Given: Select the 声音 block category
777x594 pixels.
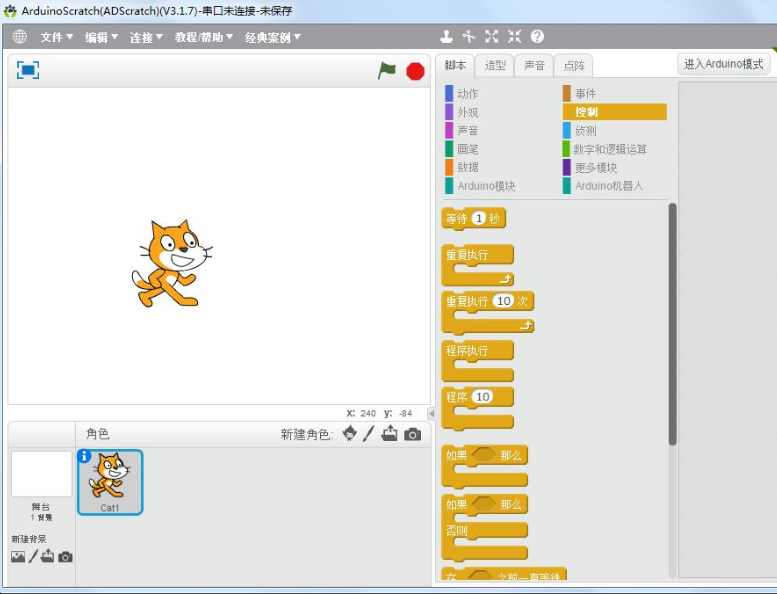Looking at the screenshot, I should click(x=462, y=130).
